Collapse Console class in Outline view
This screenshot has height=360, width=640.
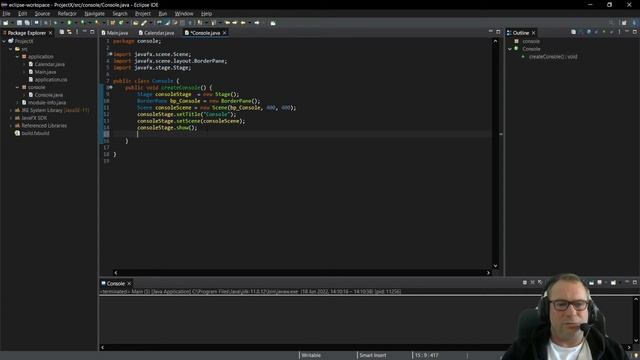point(510,49)
